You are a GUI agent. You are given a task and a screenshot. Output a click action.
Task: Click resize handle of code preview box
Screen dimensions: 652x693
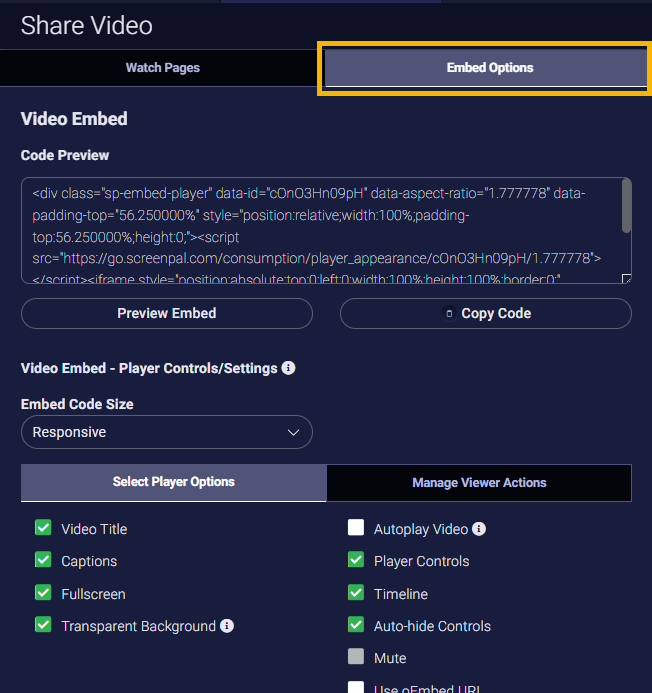(626, 279)
